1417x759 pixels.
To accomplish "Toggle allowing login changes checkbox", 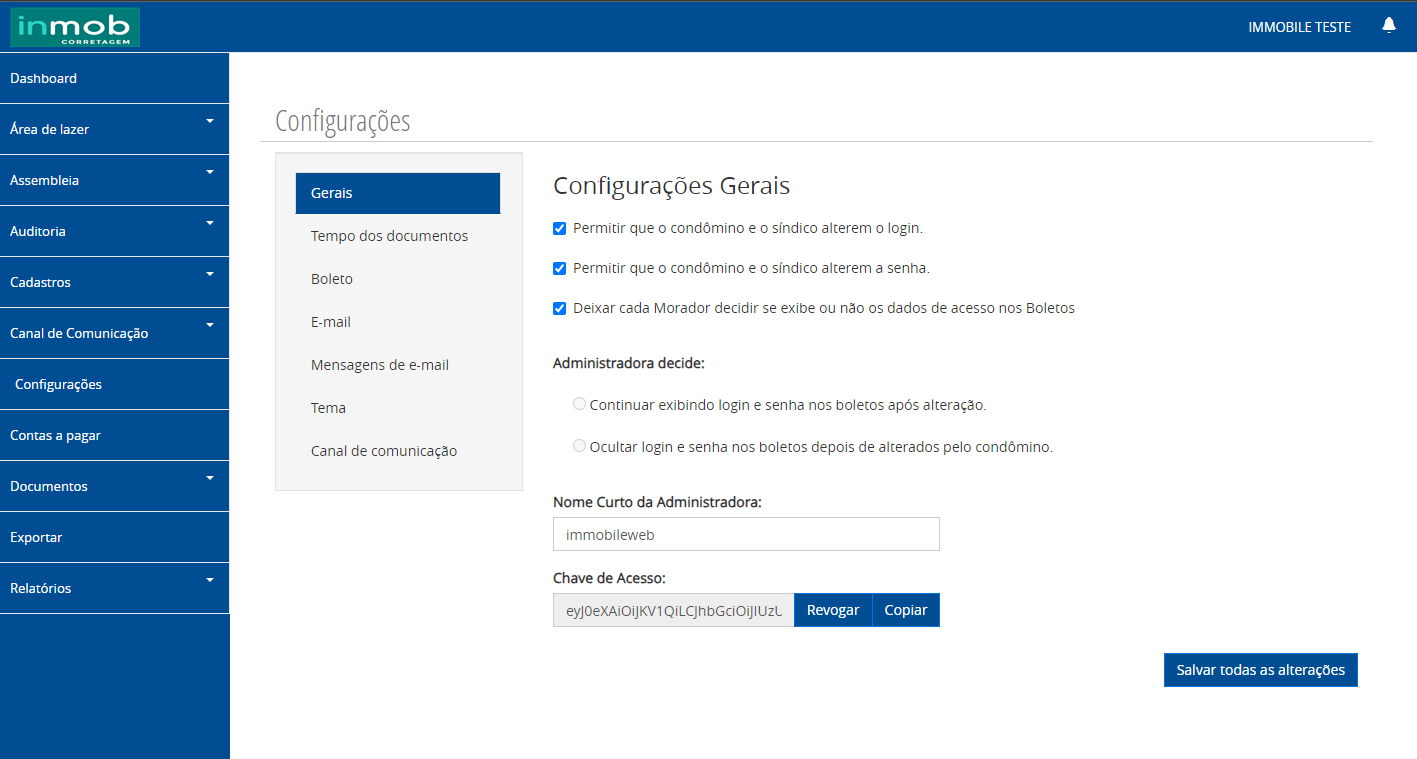I will [x=560, y=228].
